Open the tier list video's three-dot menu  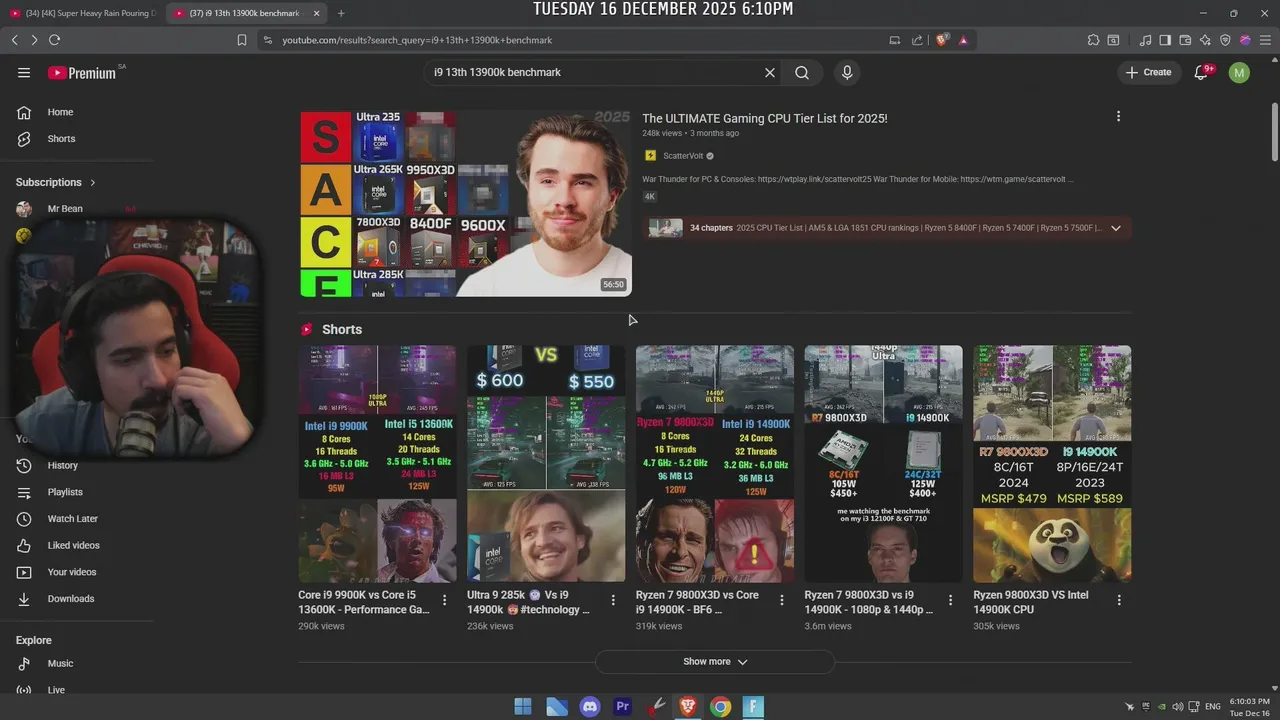pos(1118,116)
